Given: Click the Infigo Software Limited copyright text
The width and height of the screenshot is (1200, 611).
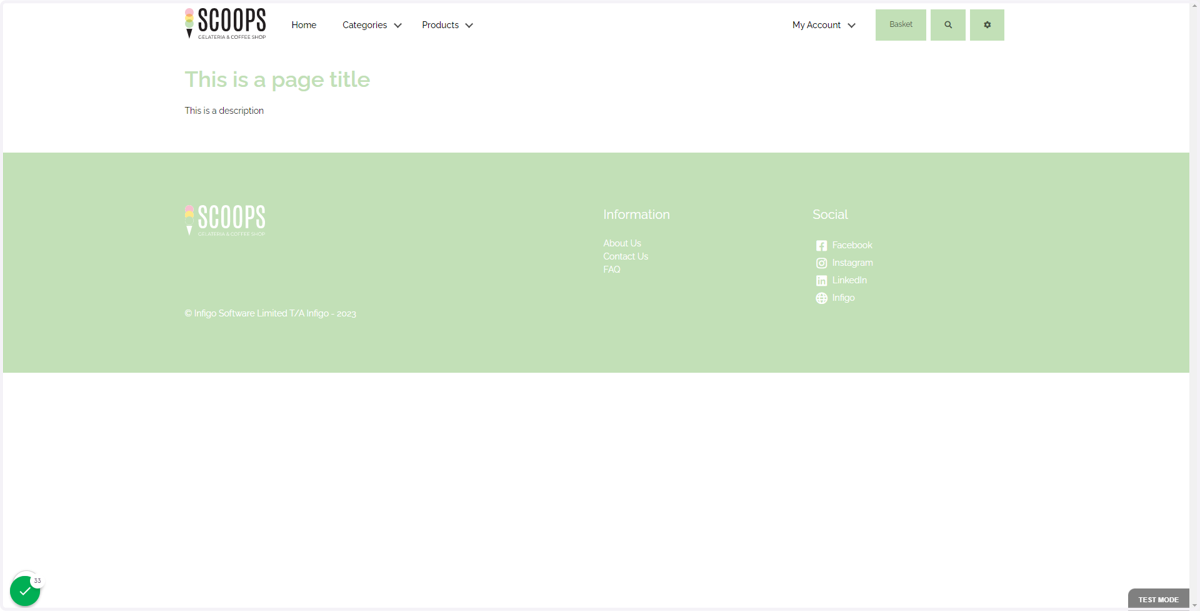Looking at the screenshot, I should pyautogui.click(x=270, y=313).
